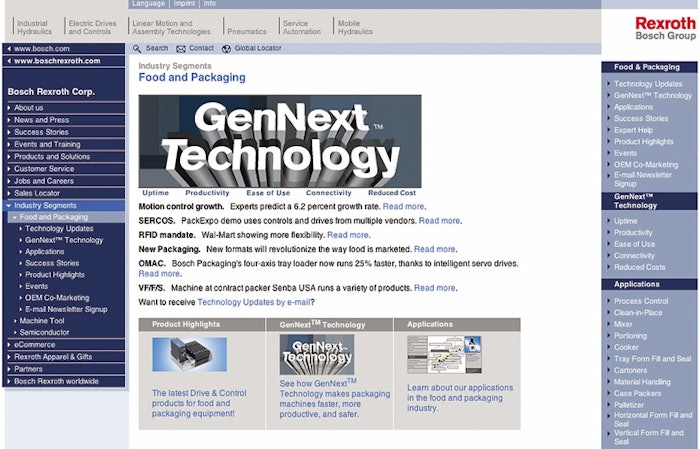
Task: Open Partners in left sidebar
Action: [x=28, y=369]
